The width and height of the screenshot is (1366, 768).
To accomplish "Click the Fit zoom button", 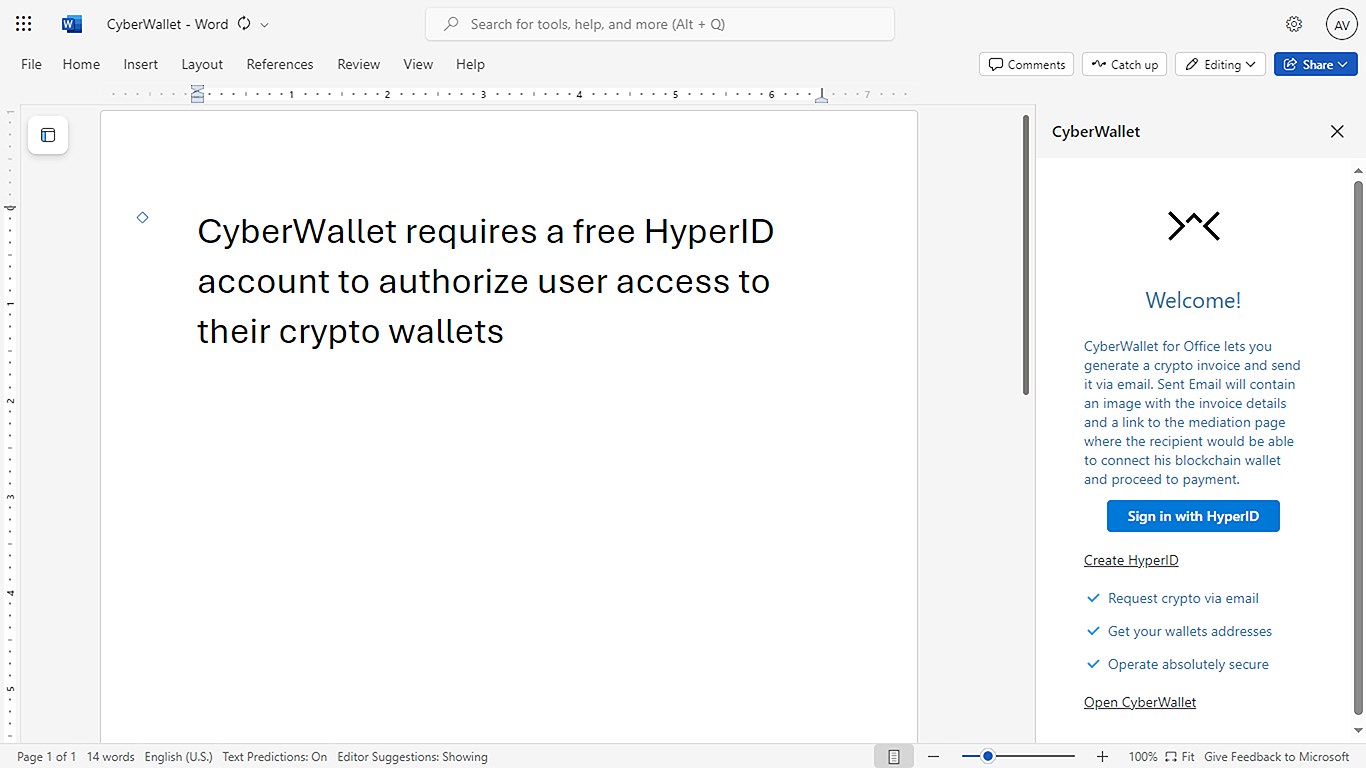I will (1180, 757).
